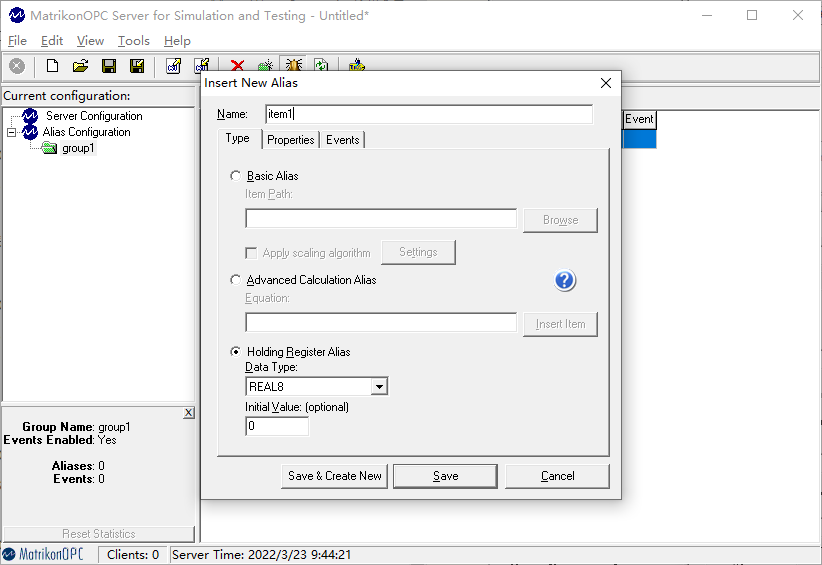Open the Data Type REAL8 dropdown
822x565 pixels.
379,387
